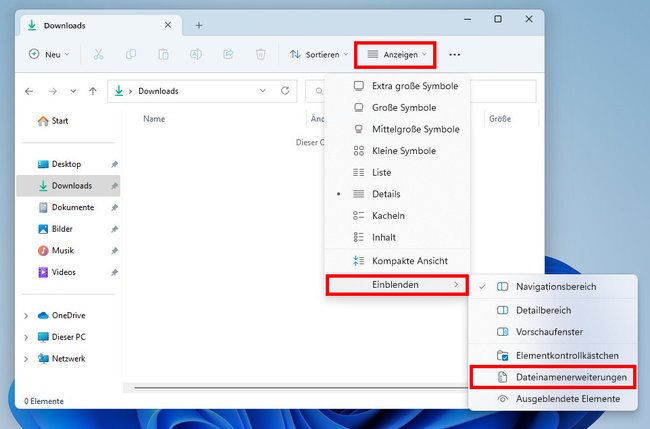The height and width of the screenshot is (429, 650).
Task: Click pin icon next to Videos
Action: tap(114, 272)
